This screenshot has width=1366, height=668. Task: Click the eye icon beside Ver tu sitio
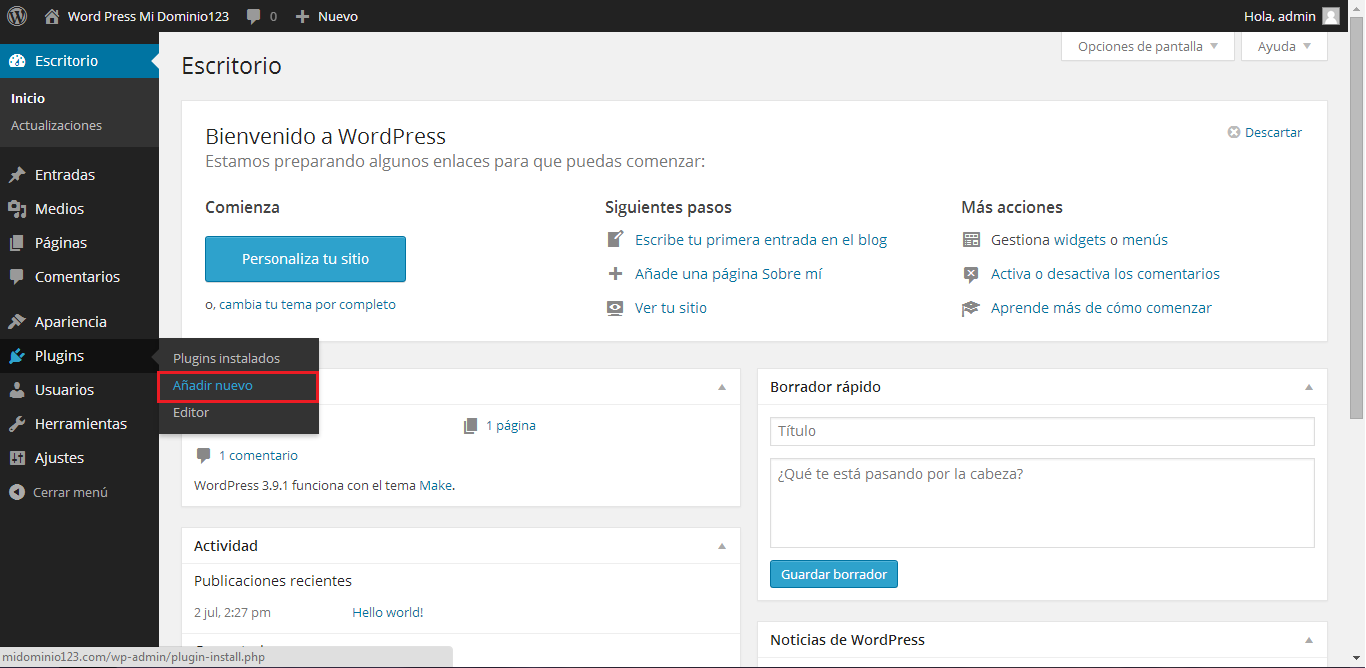point(616,308)
